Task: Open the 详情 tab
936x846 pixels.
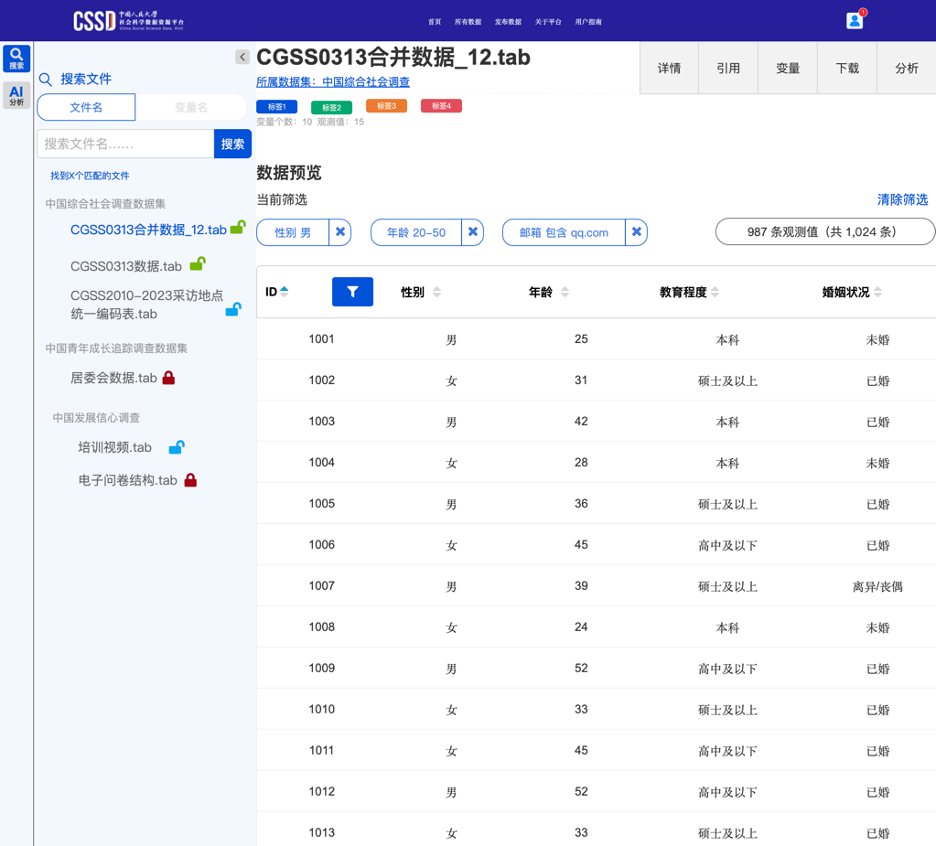Action: (x=669, y=68)
